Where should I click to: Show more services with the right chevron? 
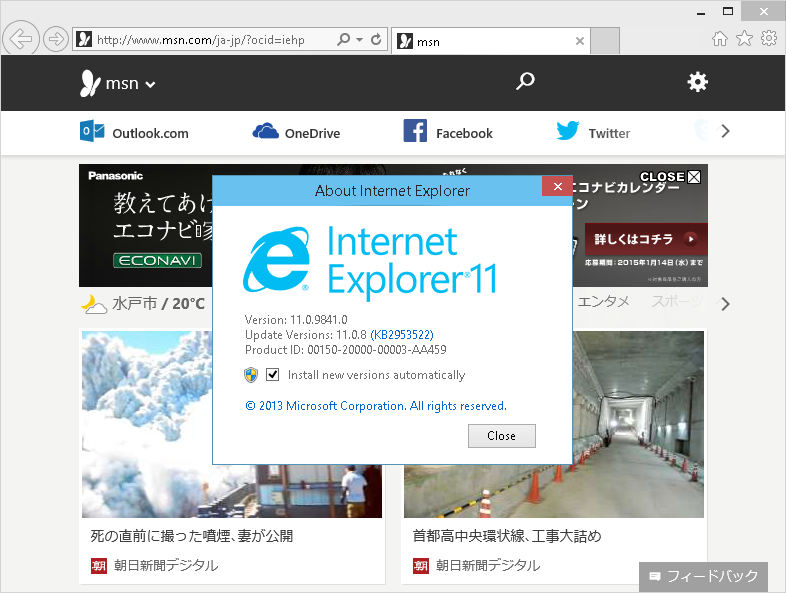725,131
